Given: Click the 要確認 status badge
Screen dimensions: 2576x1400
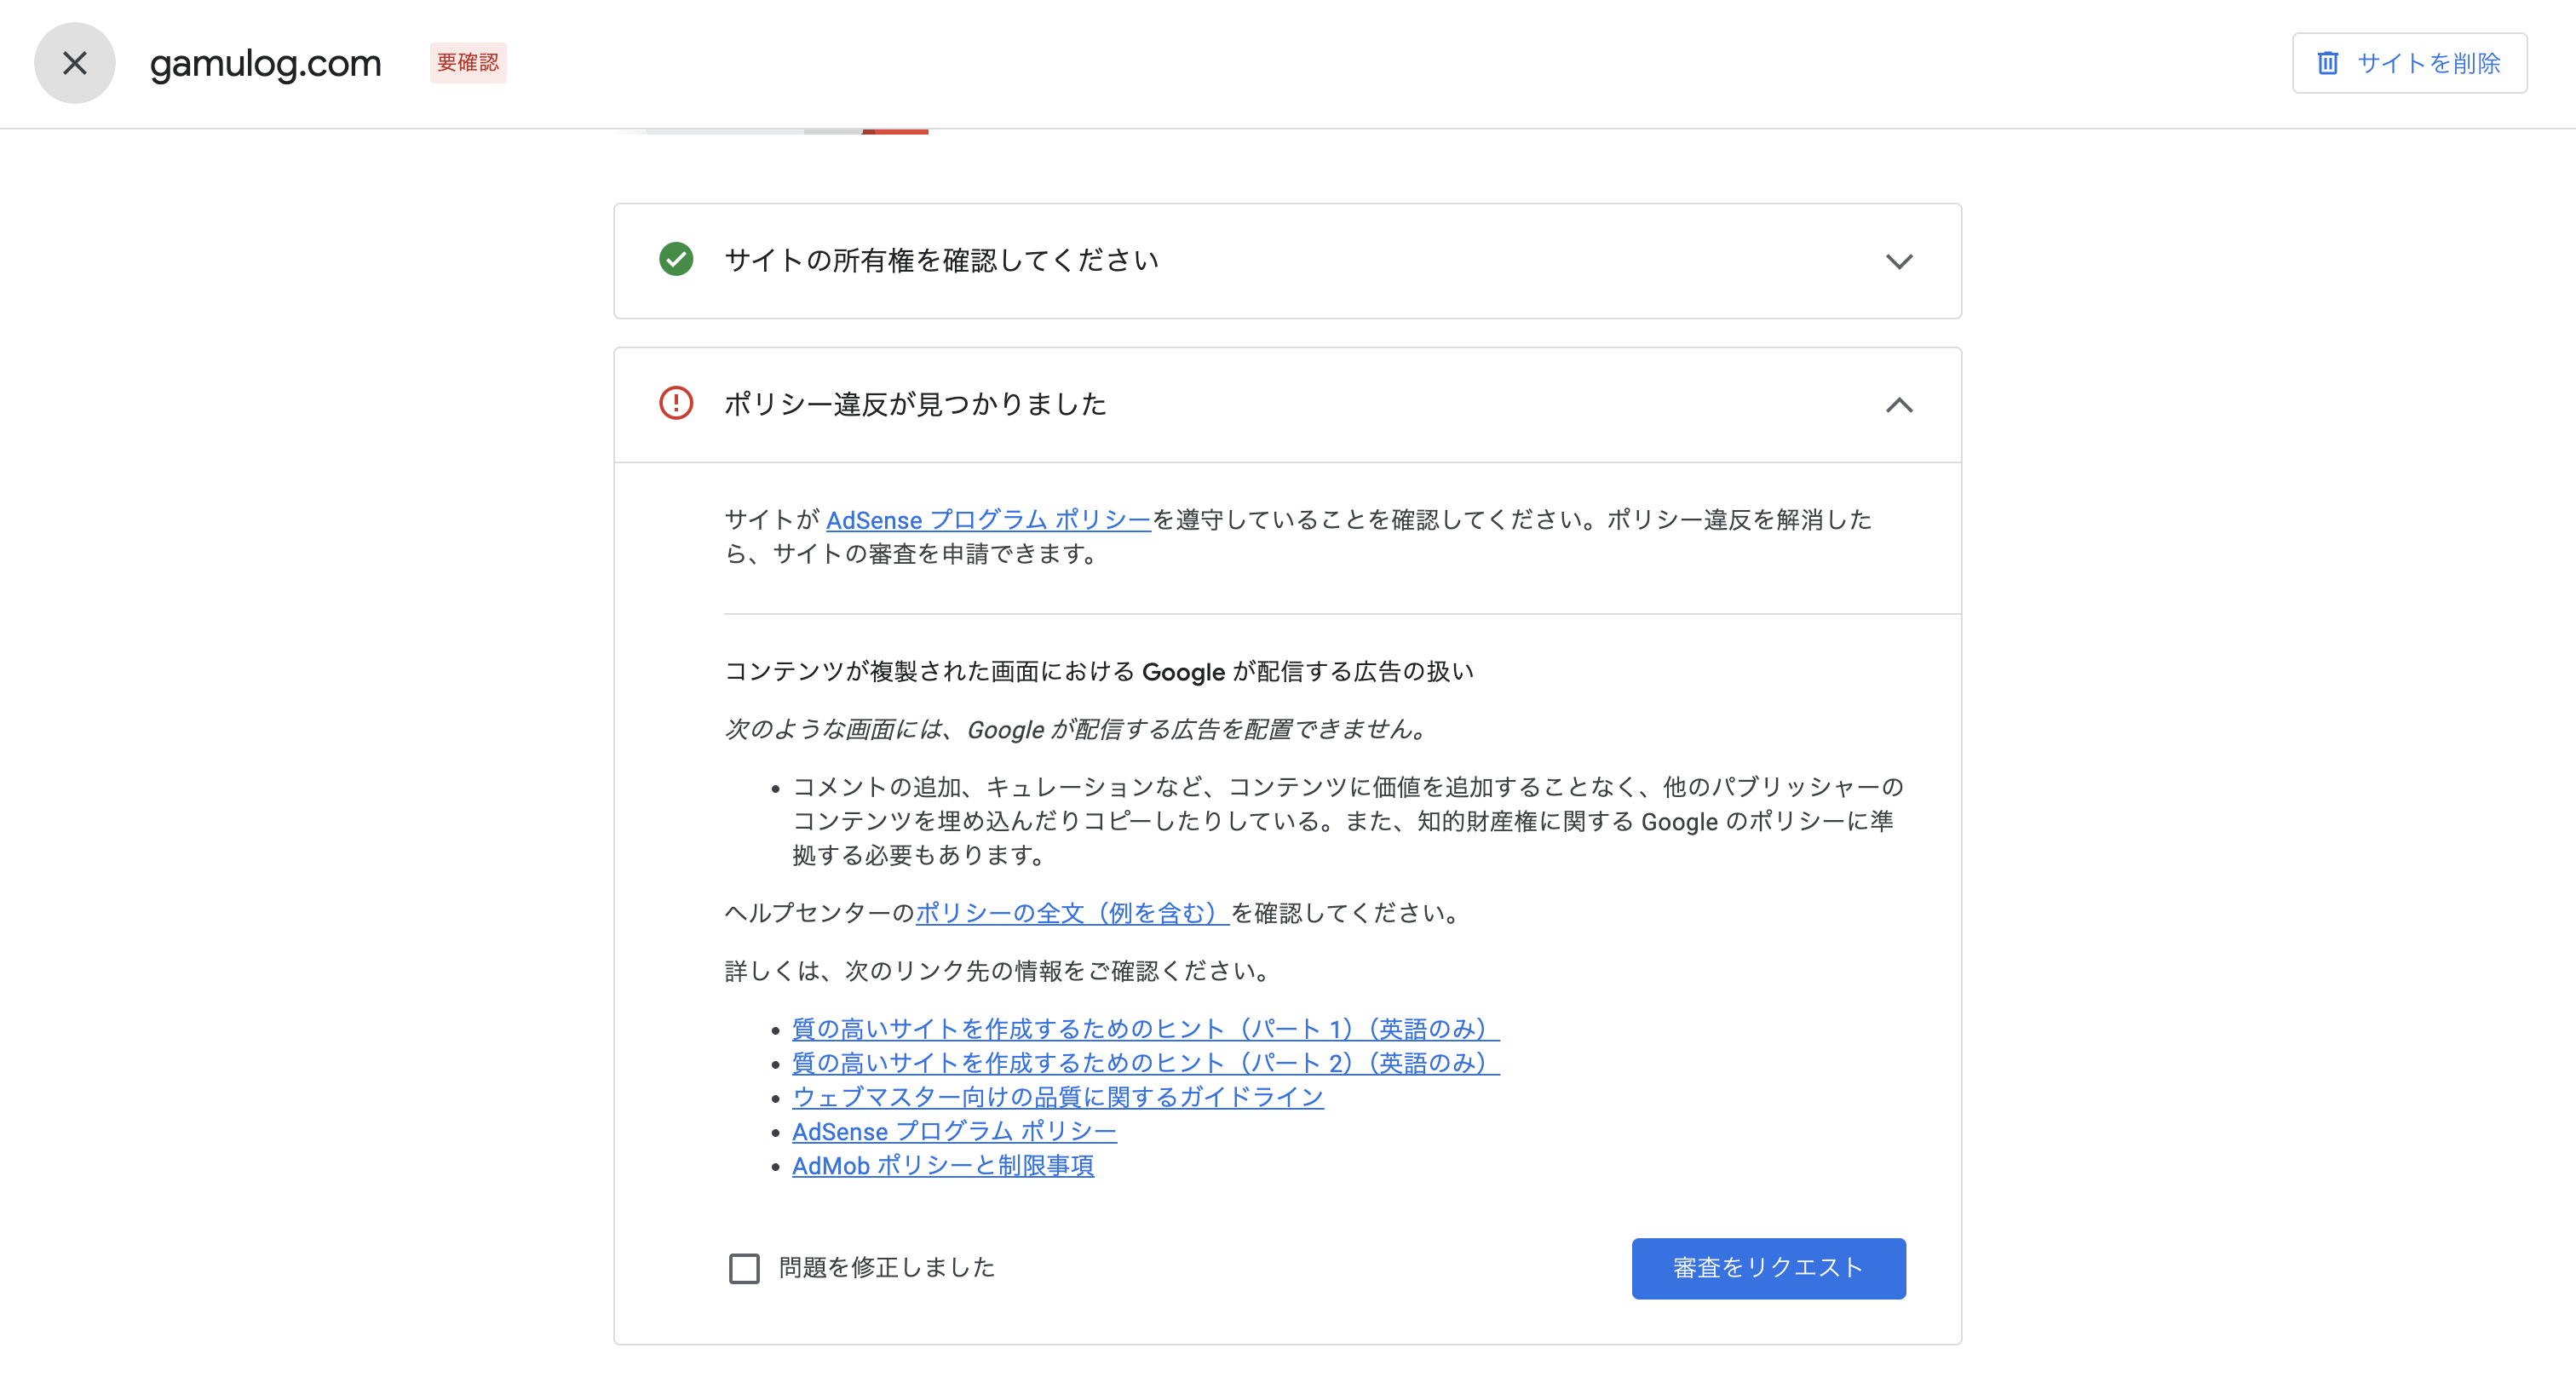Looking at the screenshot, I should tap(468, 63).
